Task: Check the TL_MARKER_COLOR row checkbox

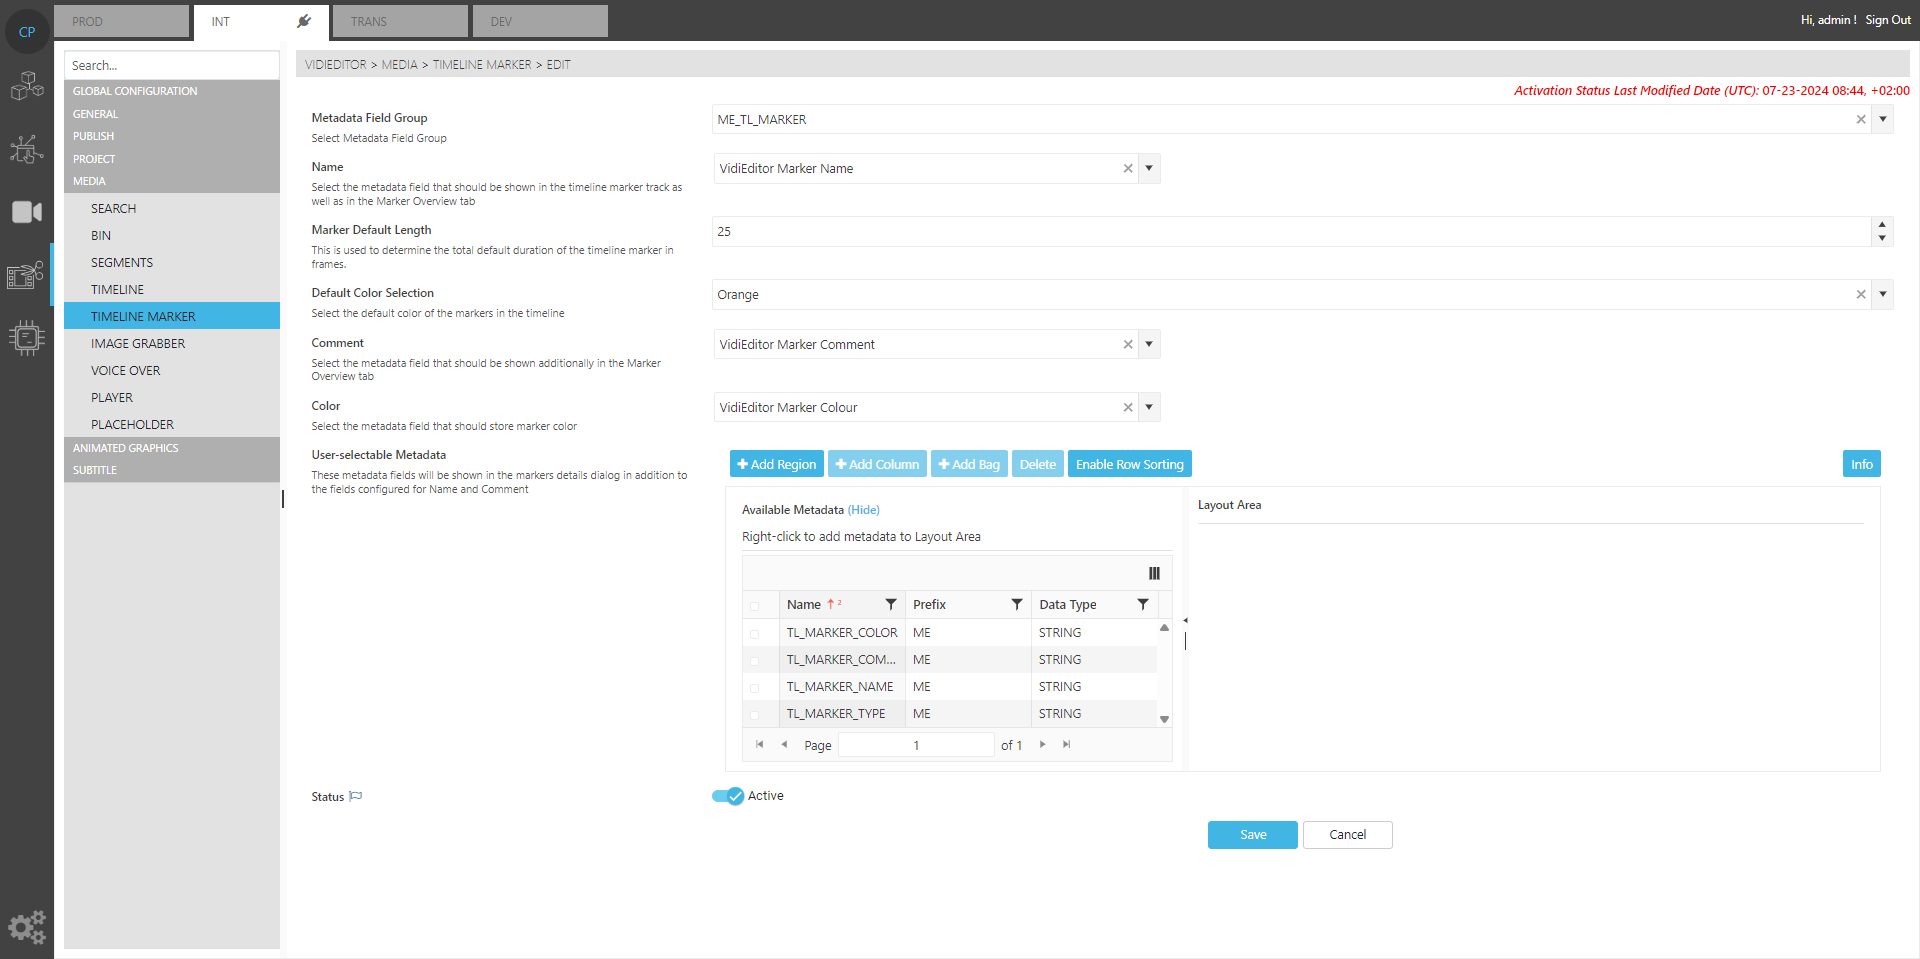Action: [755, 633]
